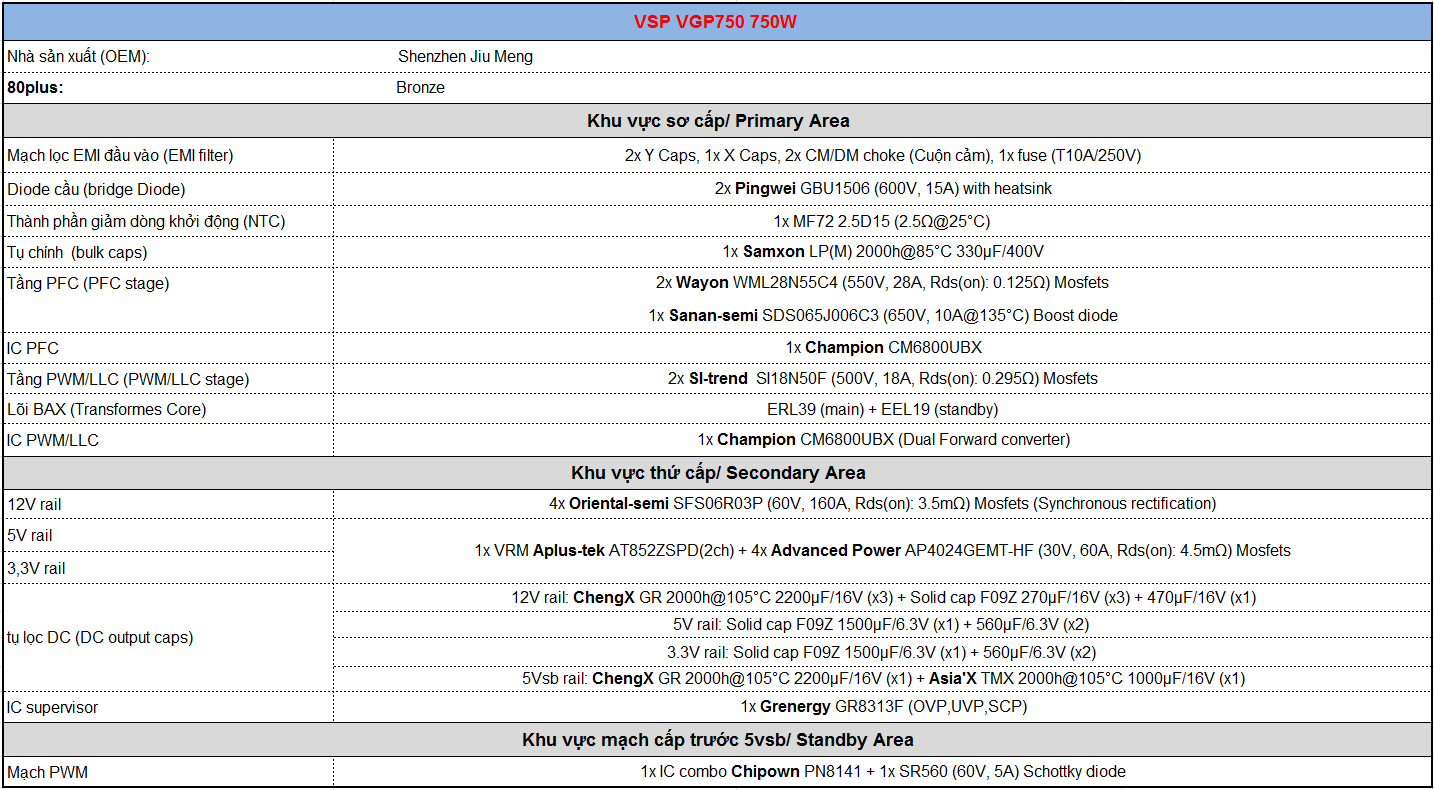Click the IC PFC label cell
The height and width of the screenshot is (790, 1434).
(168, 348)
